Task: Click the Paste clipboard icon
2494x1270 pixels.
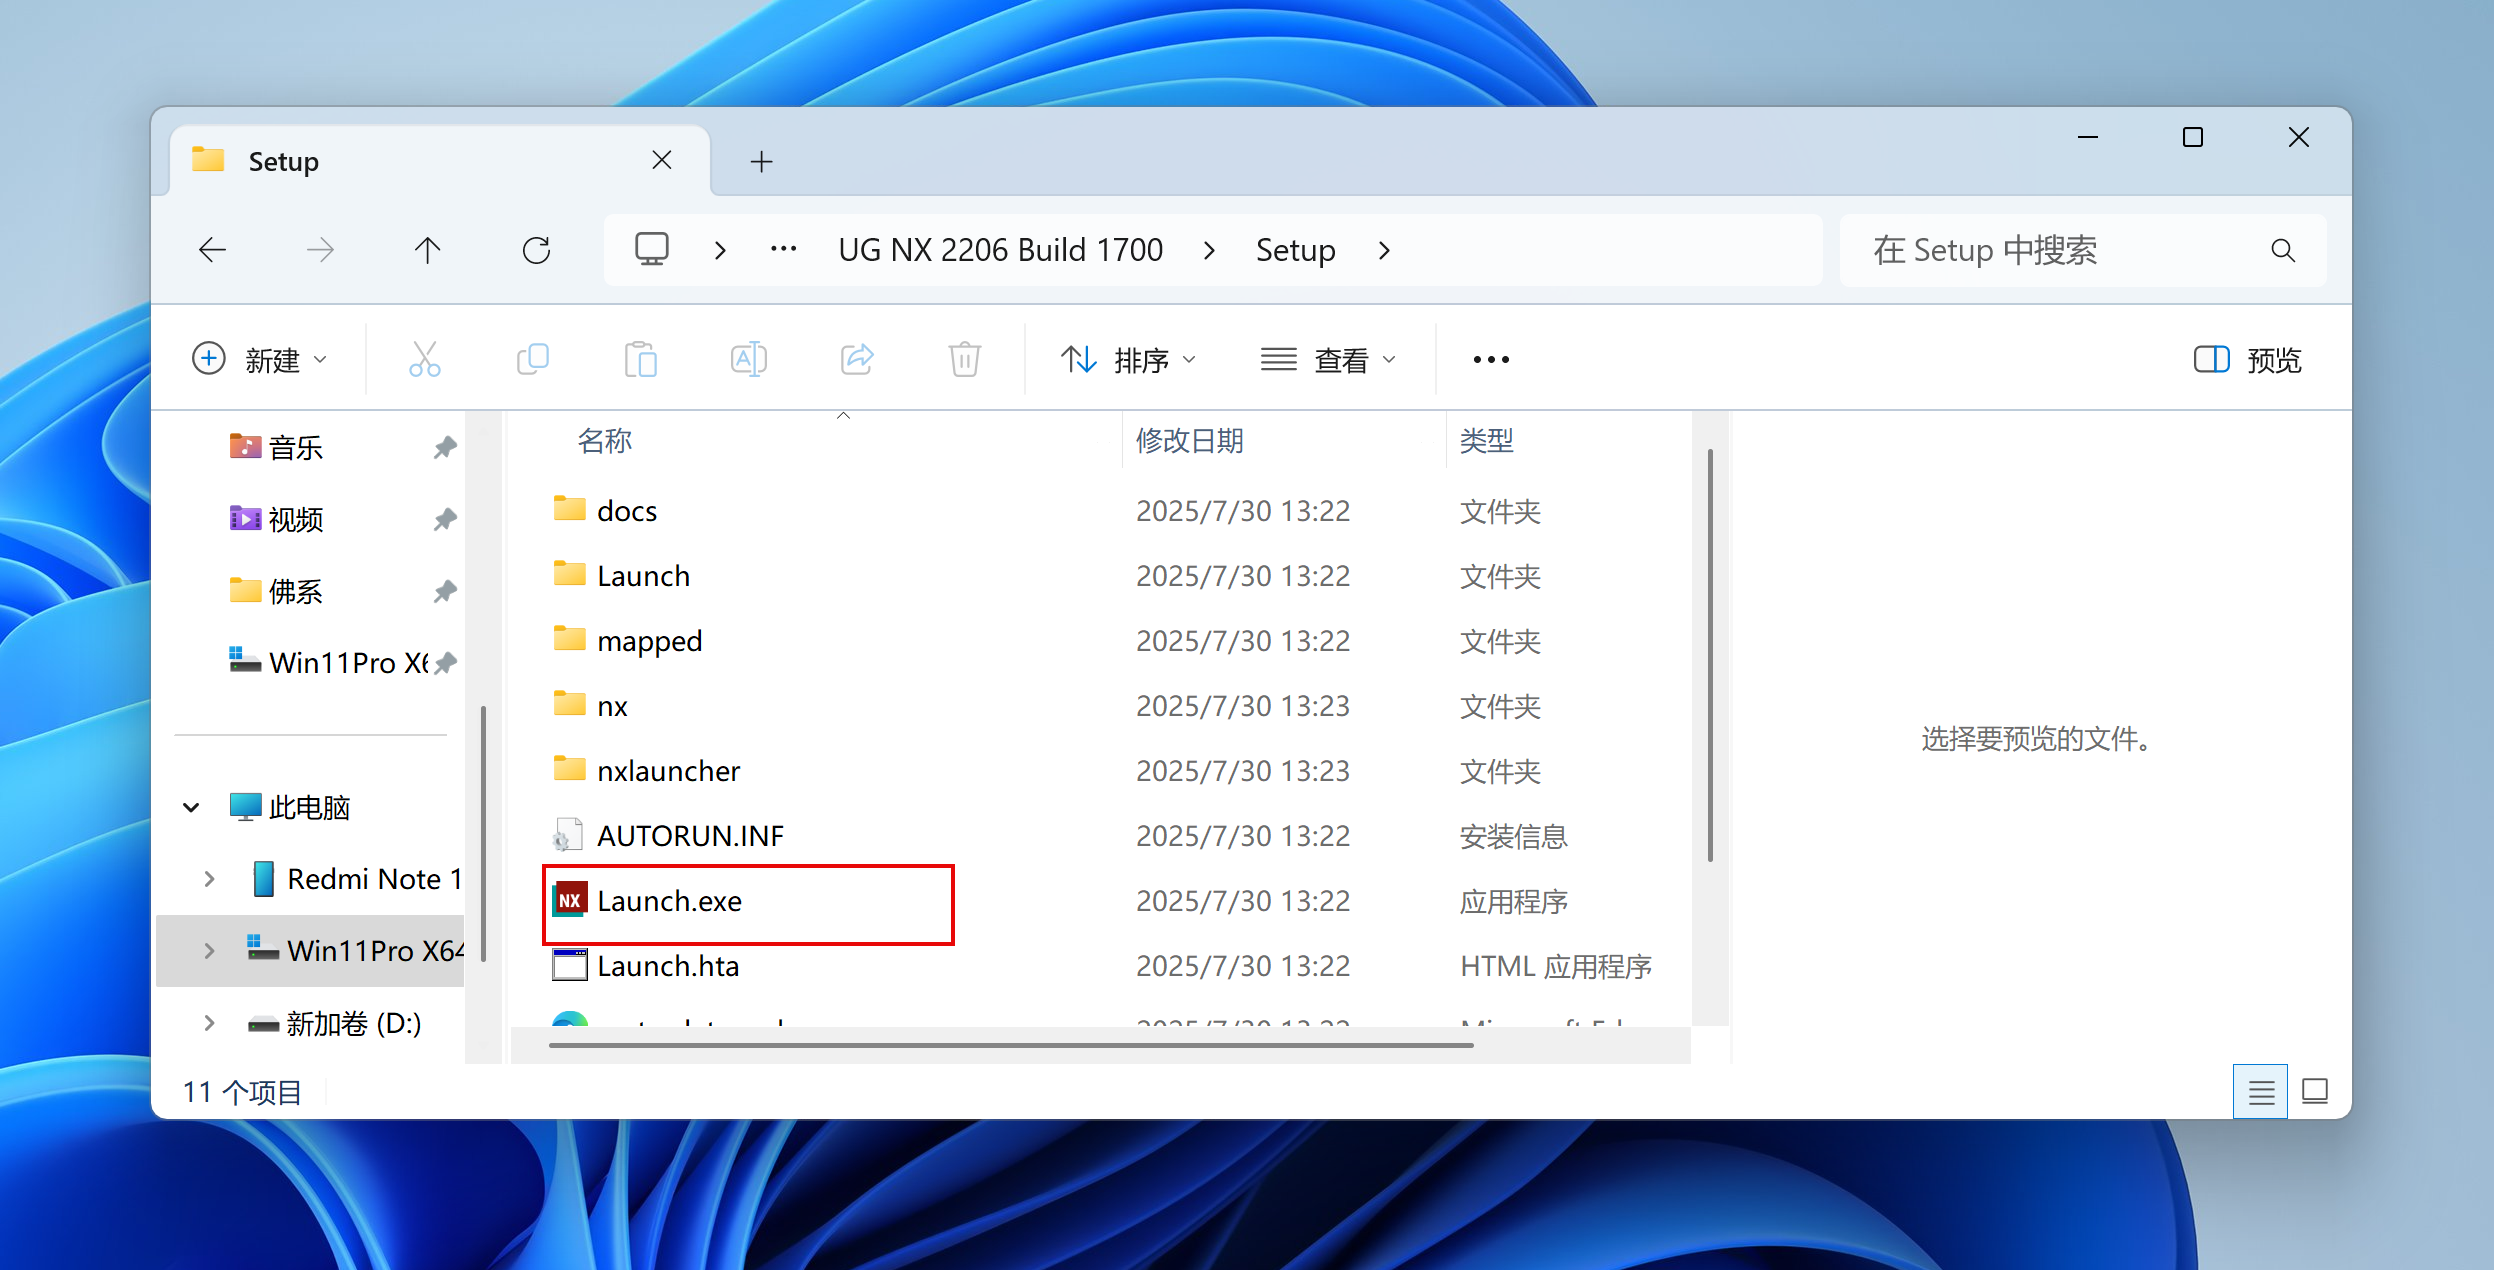Action: click(x=640, y=359)
